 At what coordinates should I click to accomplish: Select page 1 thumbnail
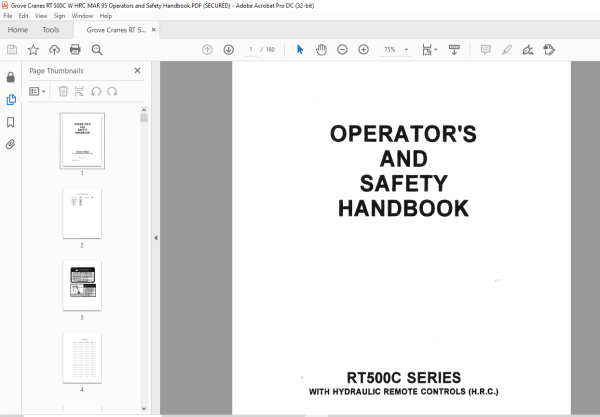(82, 141)
